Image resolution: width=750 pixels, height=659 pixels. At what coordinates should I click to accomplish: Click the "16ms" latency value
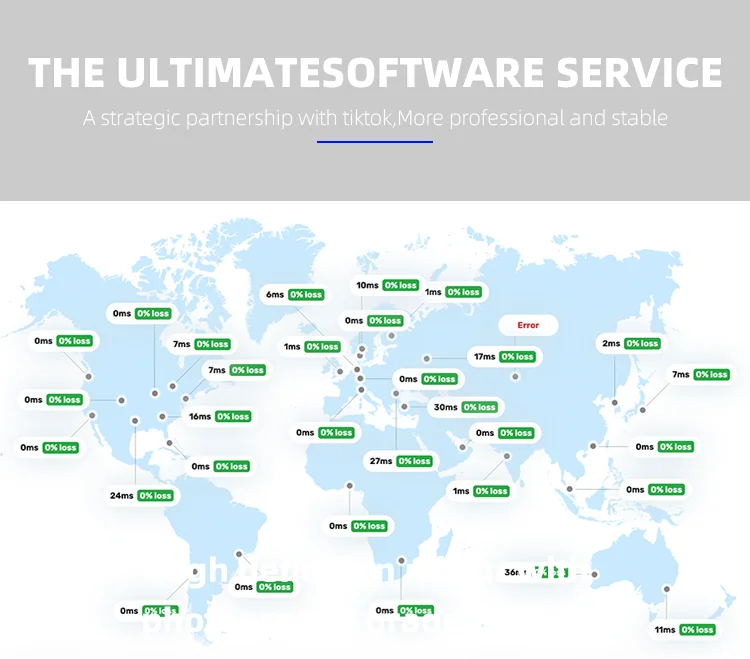(200, 417)
